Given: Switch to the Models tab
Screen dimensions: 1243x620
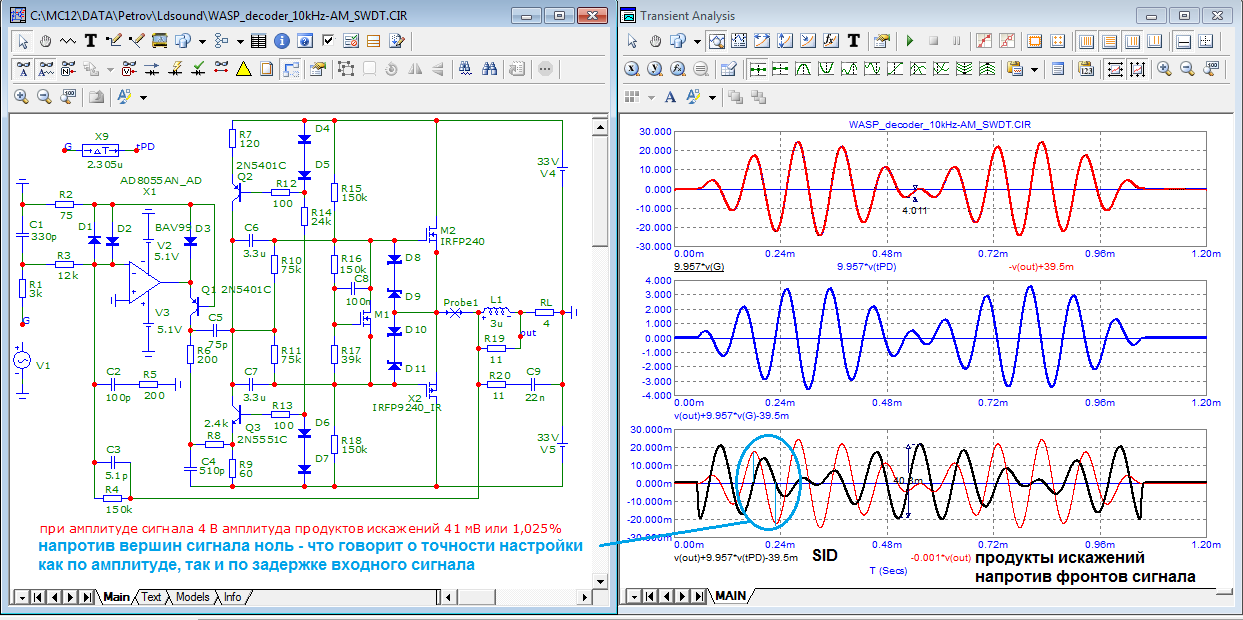Looking at the screenshot, I should (x=192, y=597).
